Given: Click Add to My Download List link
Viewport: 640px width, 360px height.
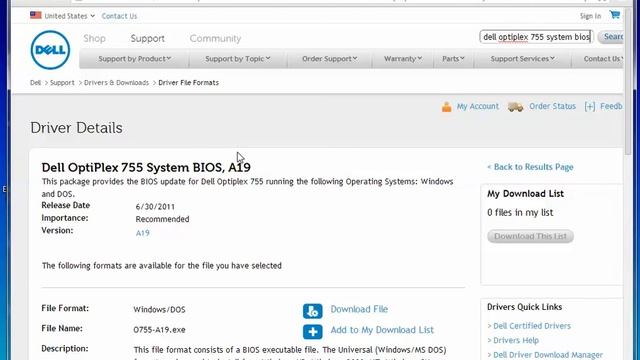Looking at the screenshot, I should point(382,330).
